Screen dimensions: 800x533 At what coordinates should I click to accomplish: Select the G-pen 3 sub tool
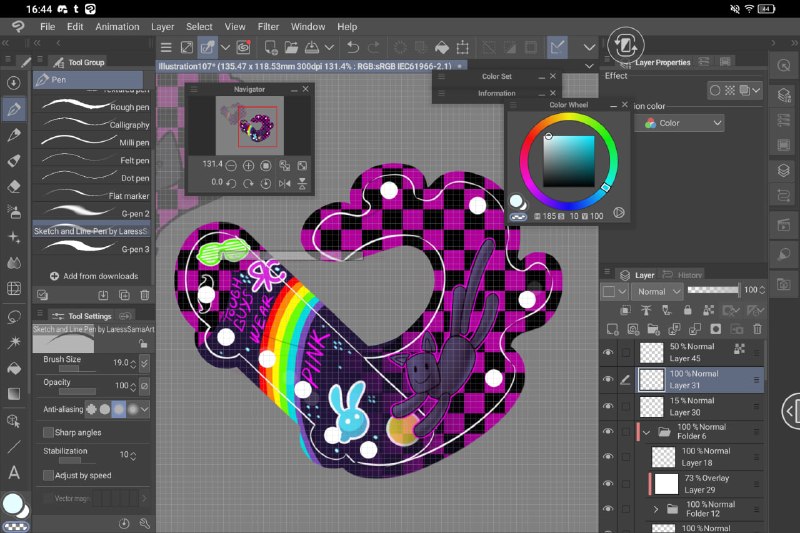click(x=92, y=249)
